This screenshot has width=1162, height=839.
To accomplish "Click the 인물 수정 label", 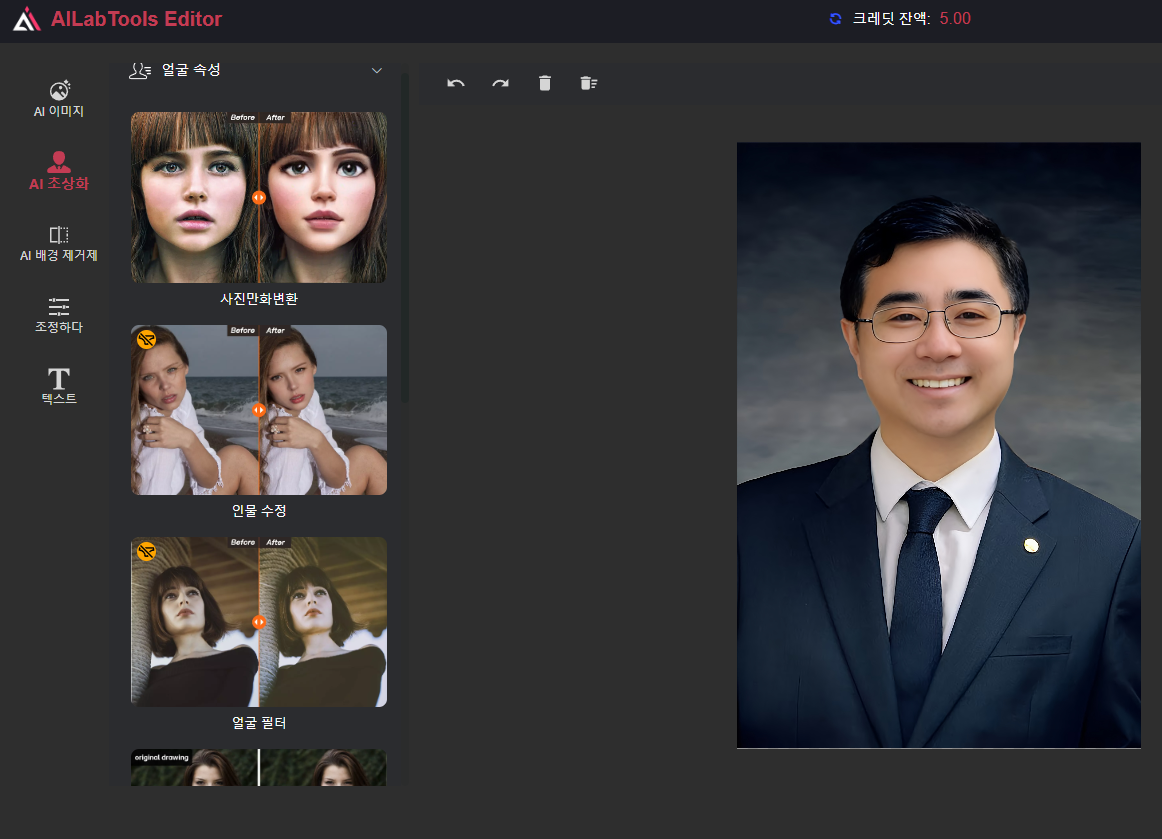I will [259, 511].
